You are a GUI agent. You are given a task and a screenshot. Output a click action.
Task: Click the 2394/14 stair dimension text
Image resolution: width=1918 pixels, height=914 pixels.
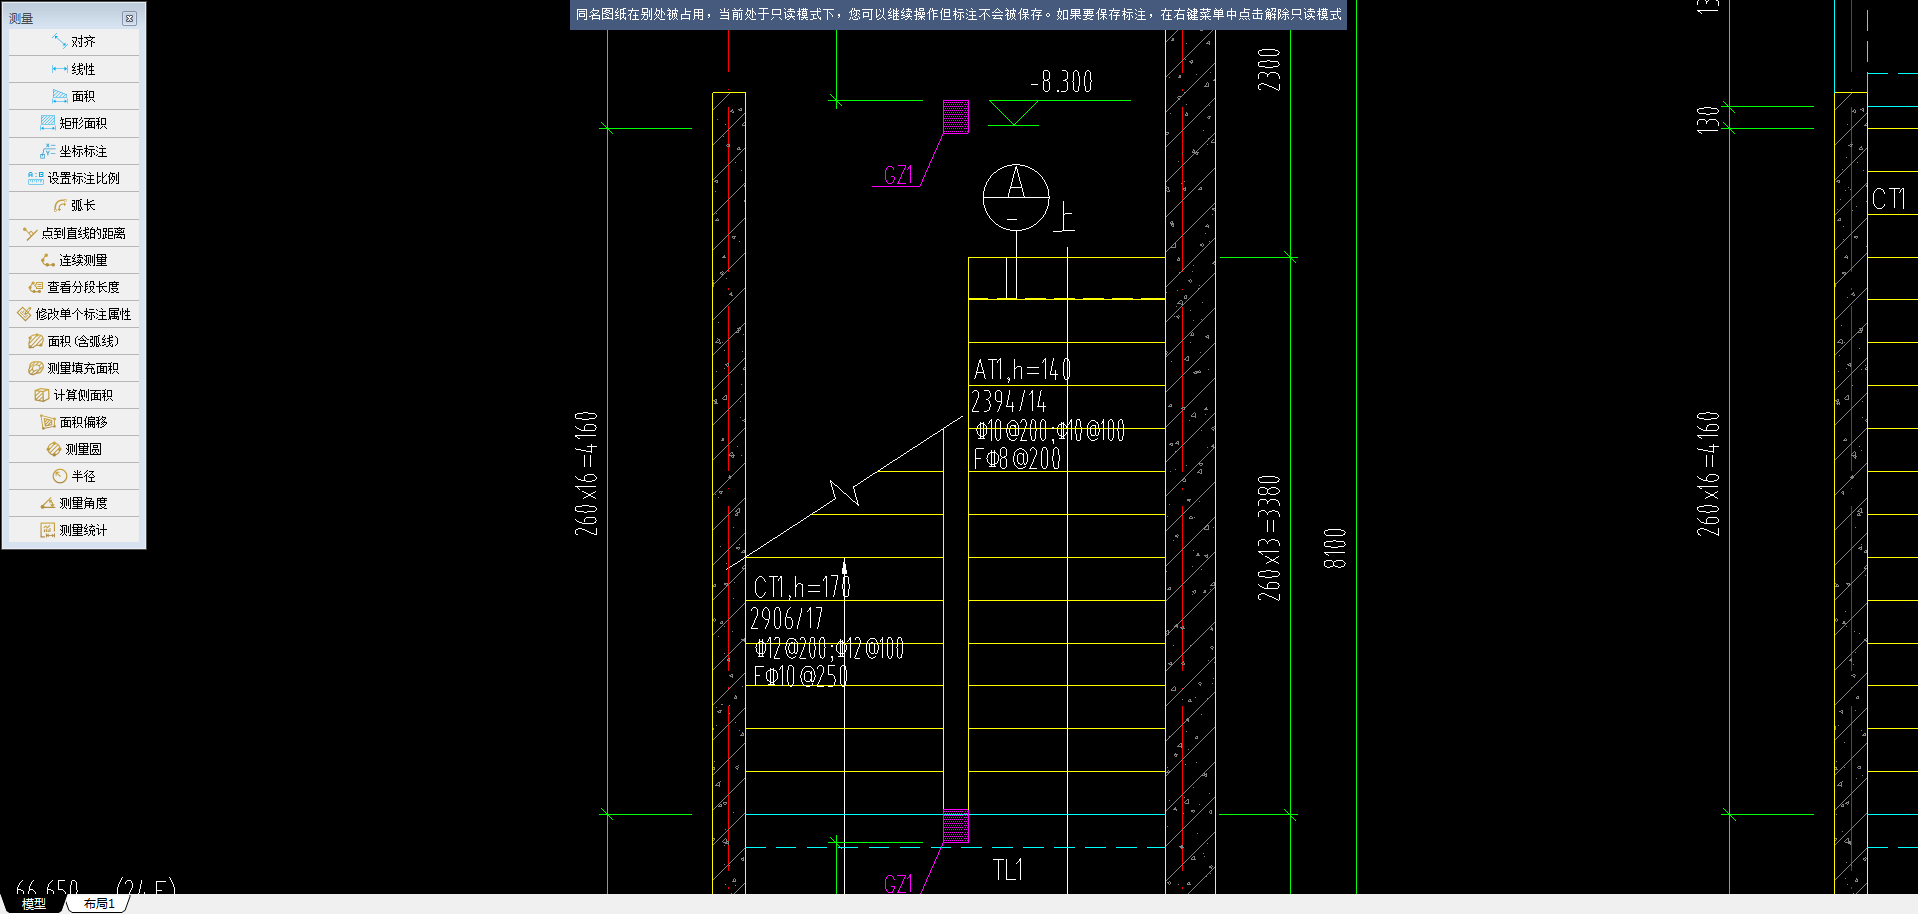1009,402
